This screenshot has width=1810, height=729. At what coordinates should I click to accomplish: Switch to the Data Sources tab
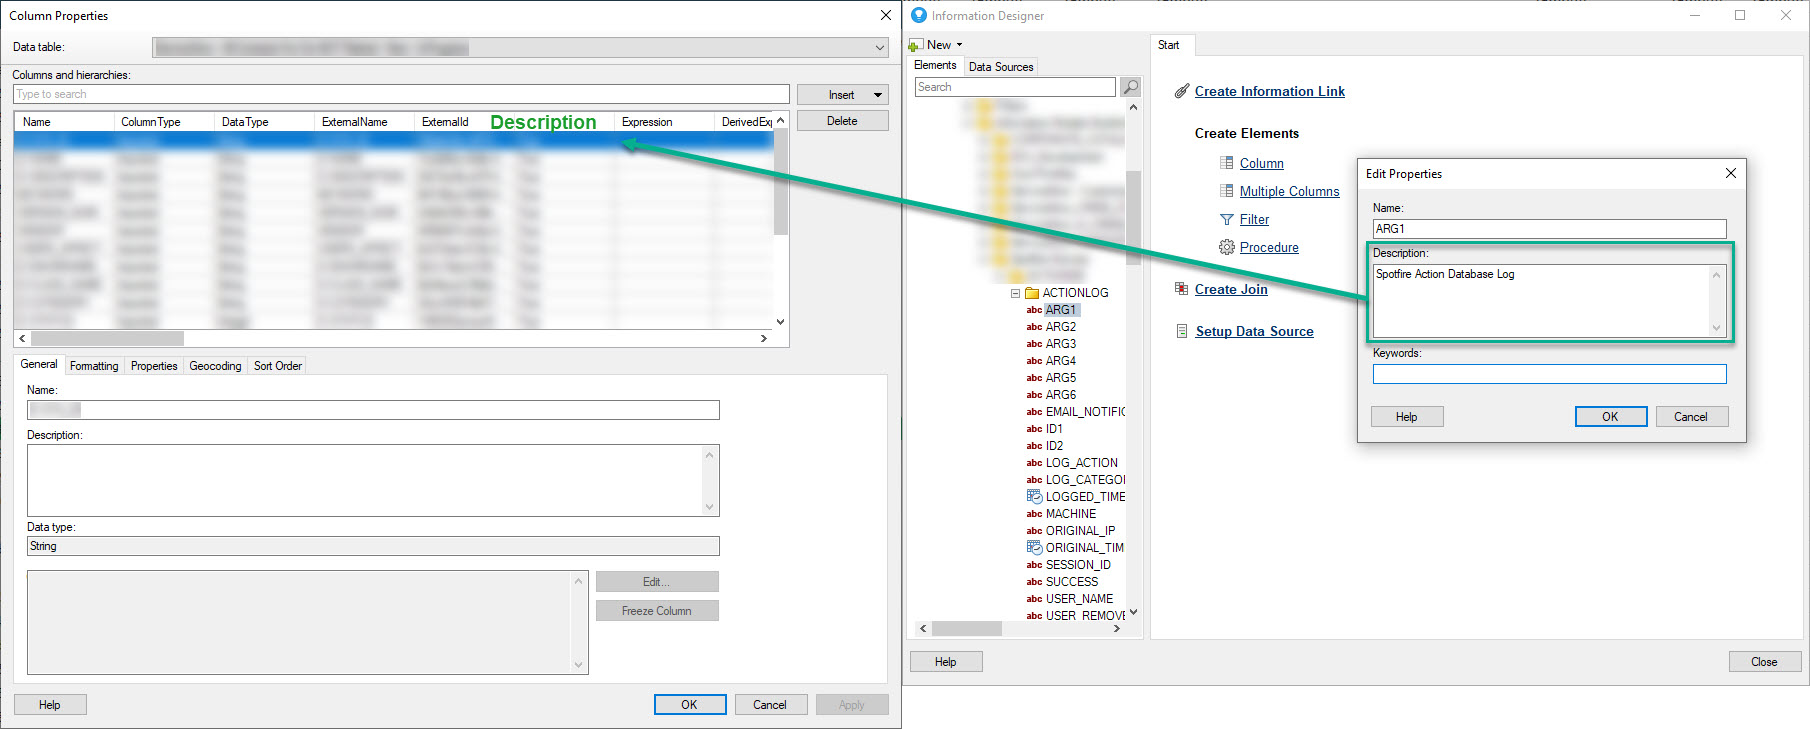(1000, 67)
